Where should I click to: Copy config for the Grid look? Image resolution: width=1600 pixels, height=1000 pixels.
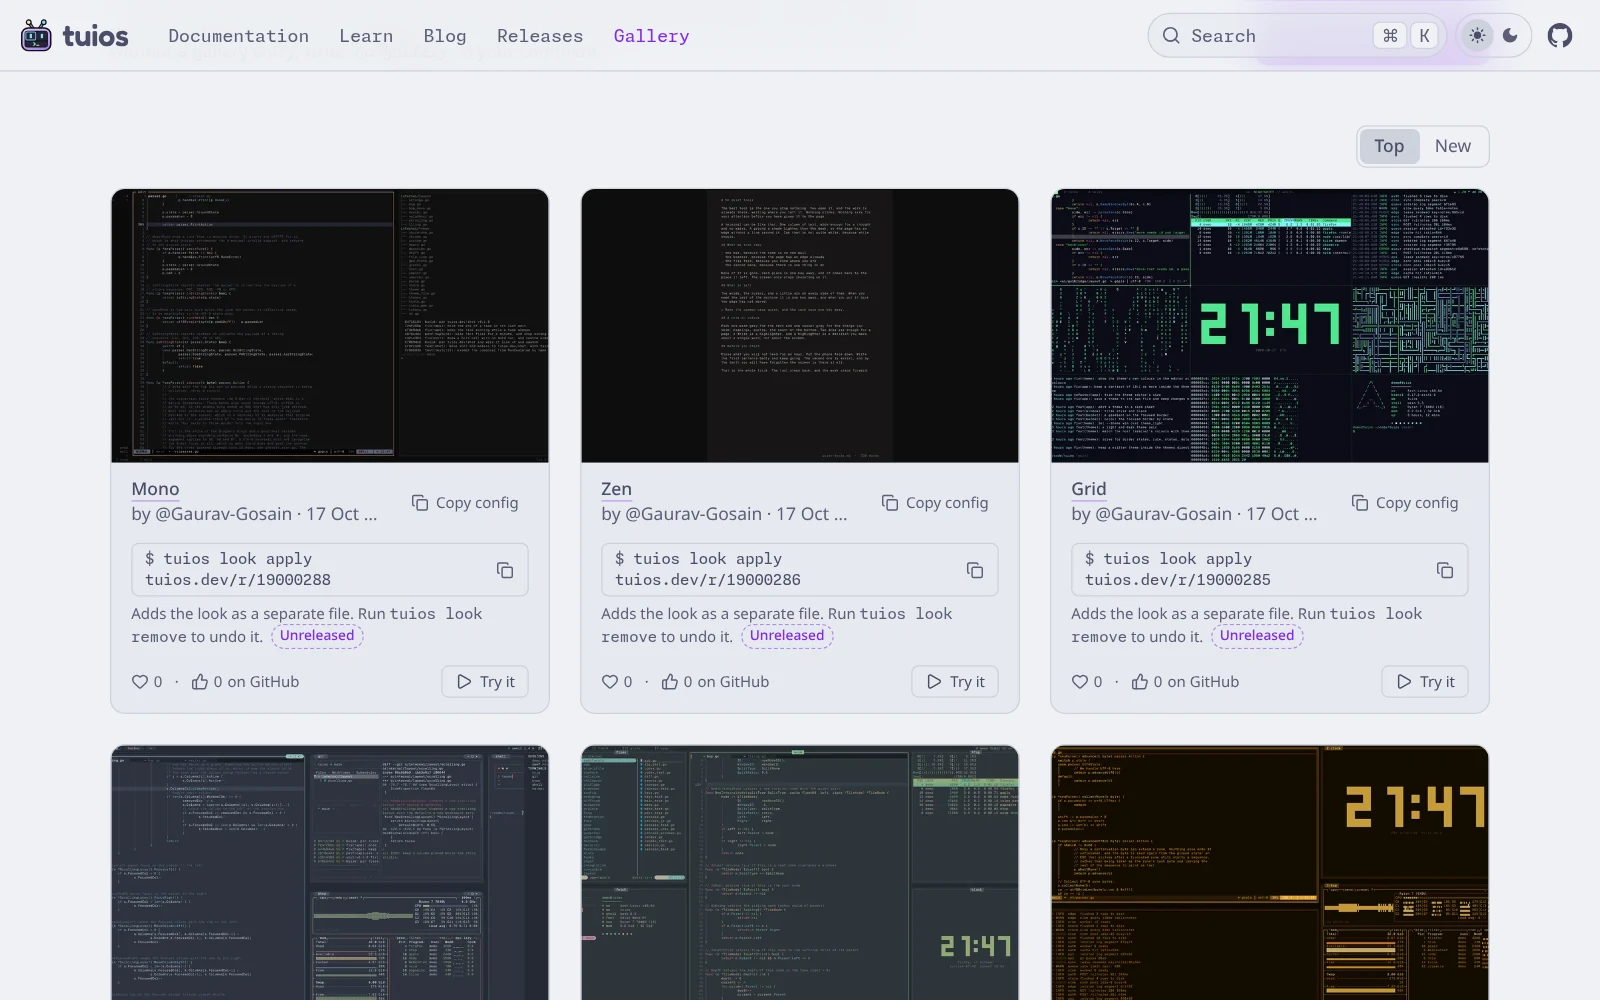[1405, 503]
